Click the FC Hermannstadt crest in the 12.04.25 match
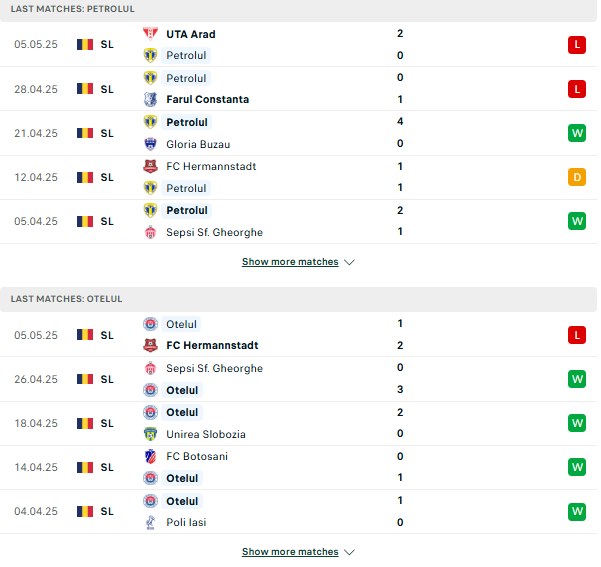The image size is (601, 567). click(x=150, y=166)
